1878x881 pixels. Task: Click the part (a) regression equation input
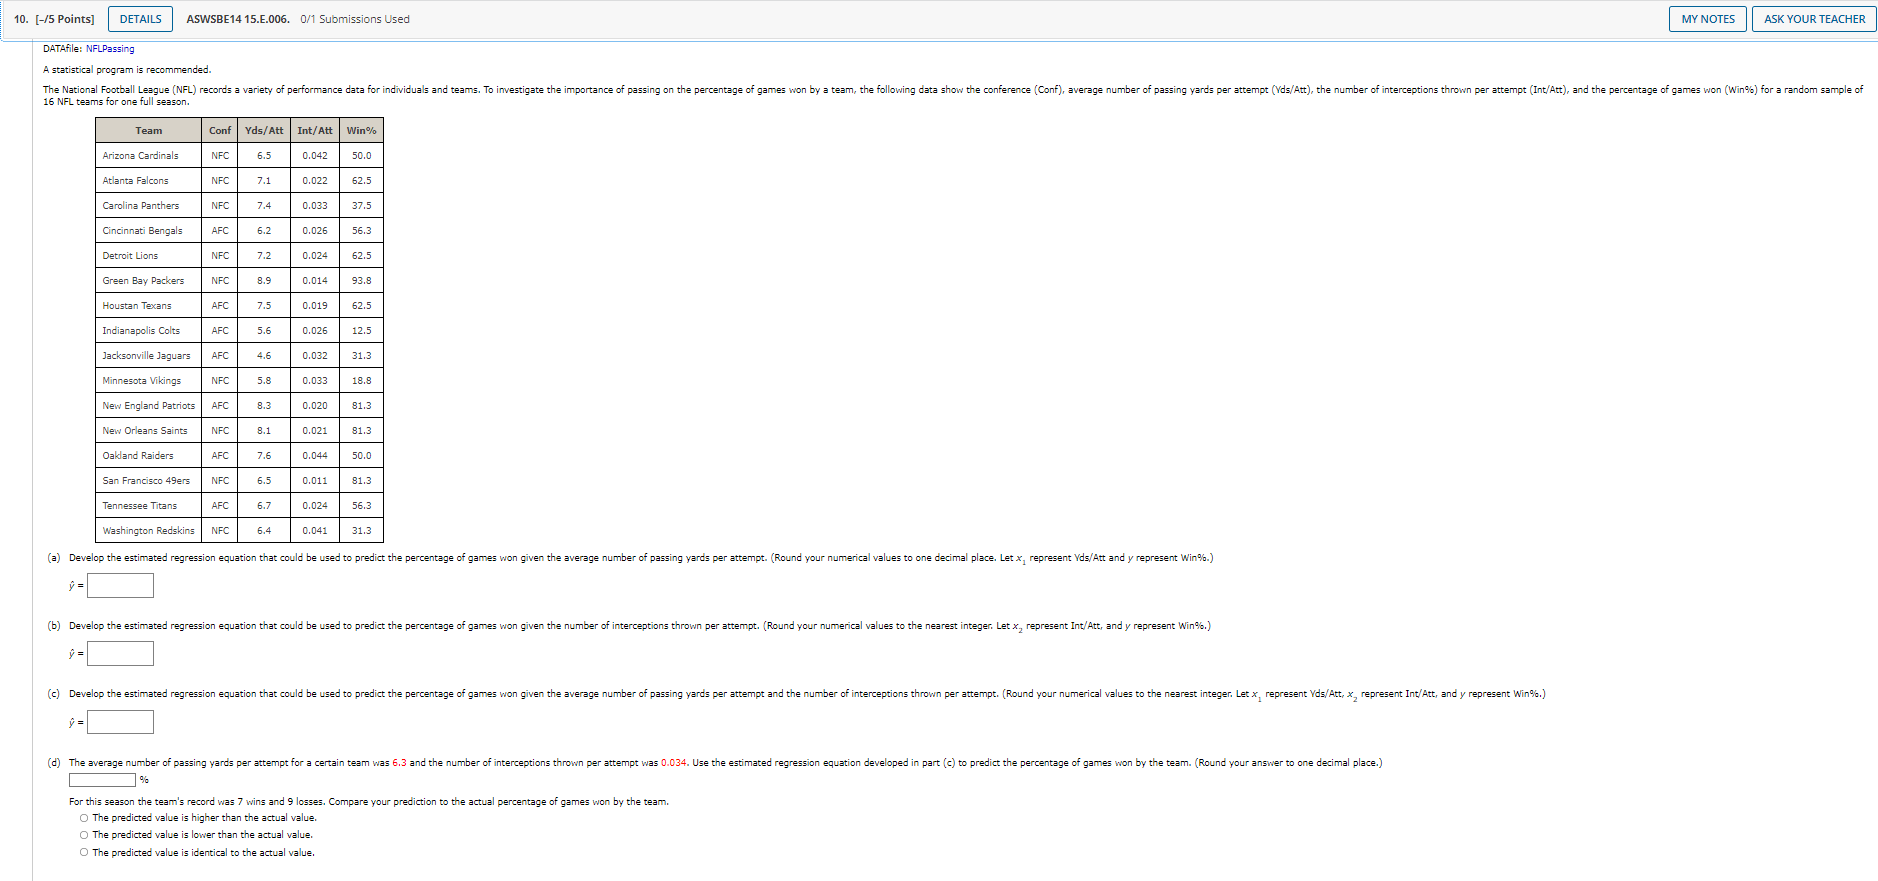[x=120, y=585]
